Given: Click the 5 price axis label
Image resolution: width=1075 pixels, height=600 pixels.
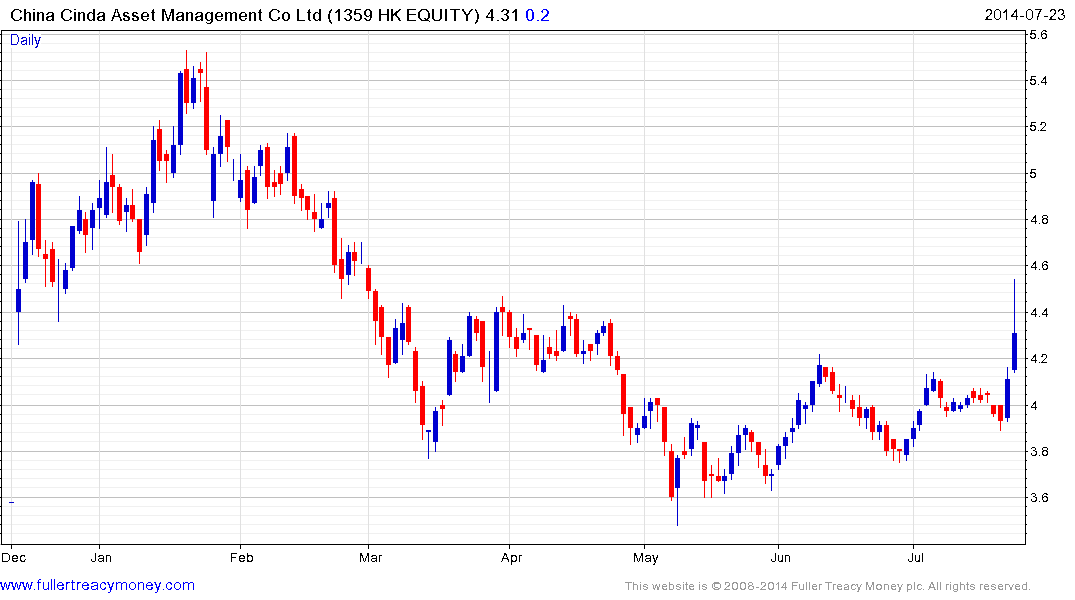Looking at the screenshot, I should point(1032,173).
